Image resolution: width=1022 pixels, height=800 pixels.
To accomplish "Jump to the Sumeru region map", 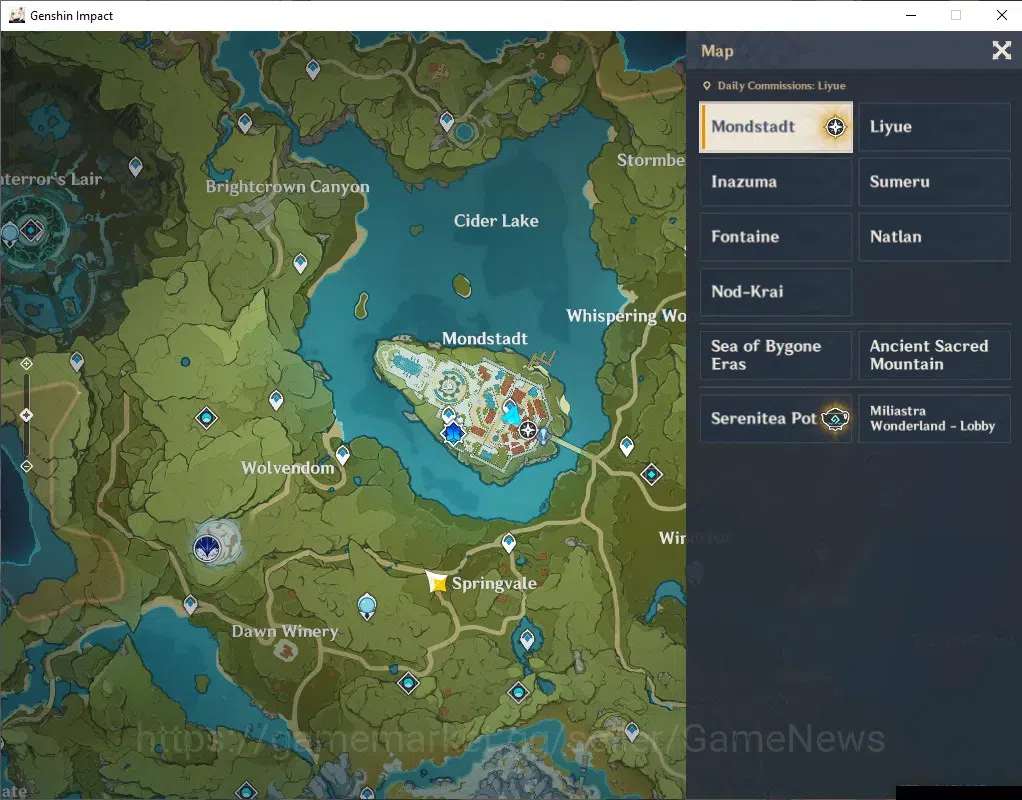I will (934, 182).
